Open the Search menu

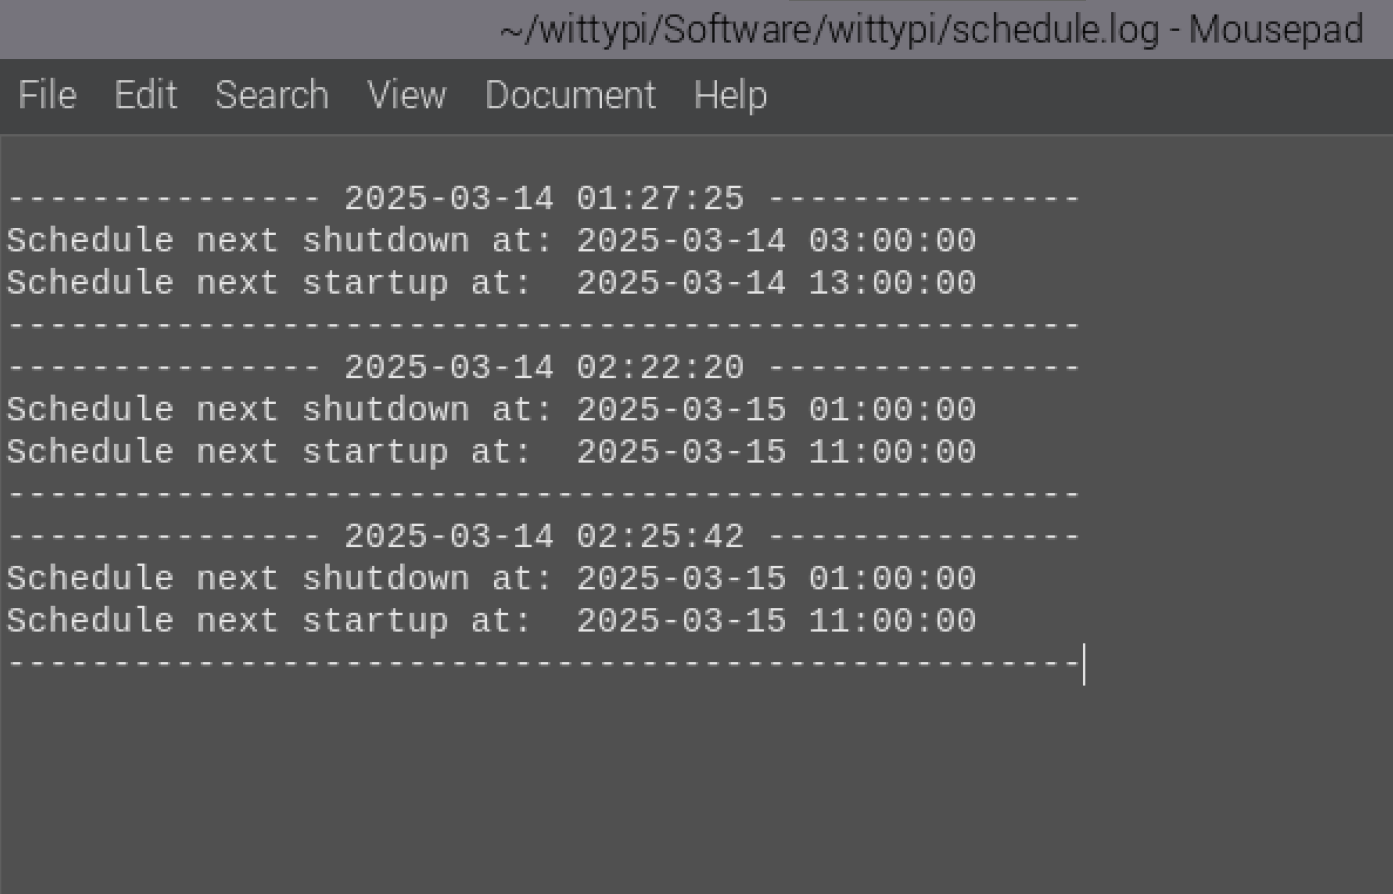pyautogui.click(x=271, y=95)
